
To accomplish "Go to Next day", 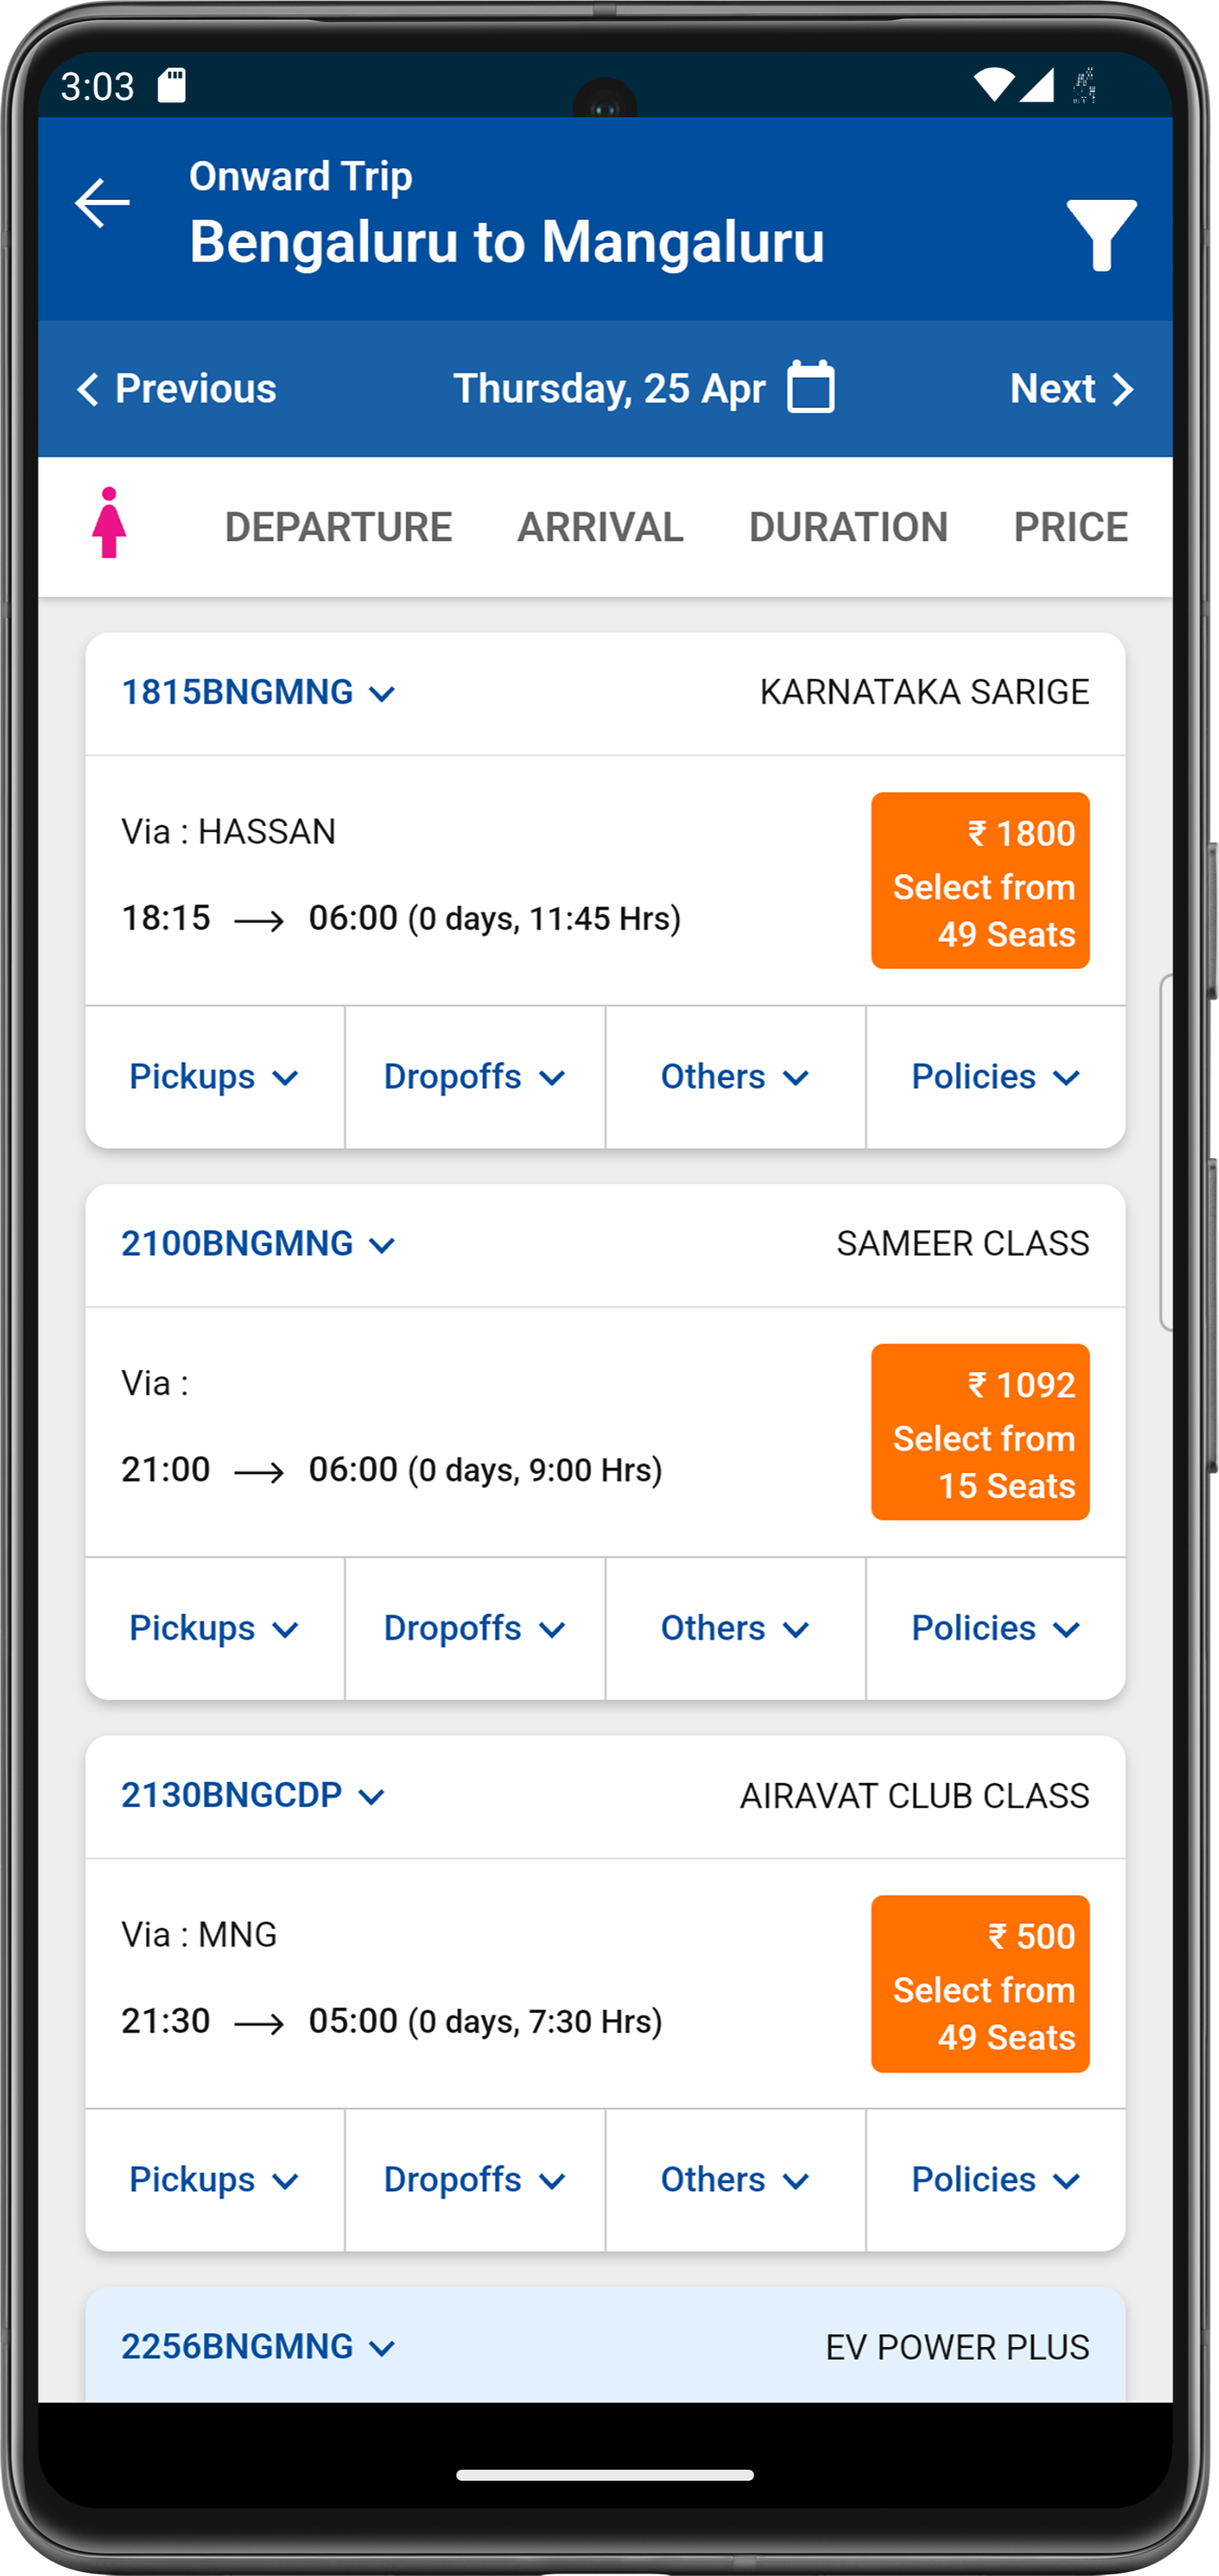I will pyautogui.click(x=1071, y=388).
